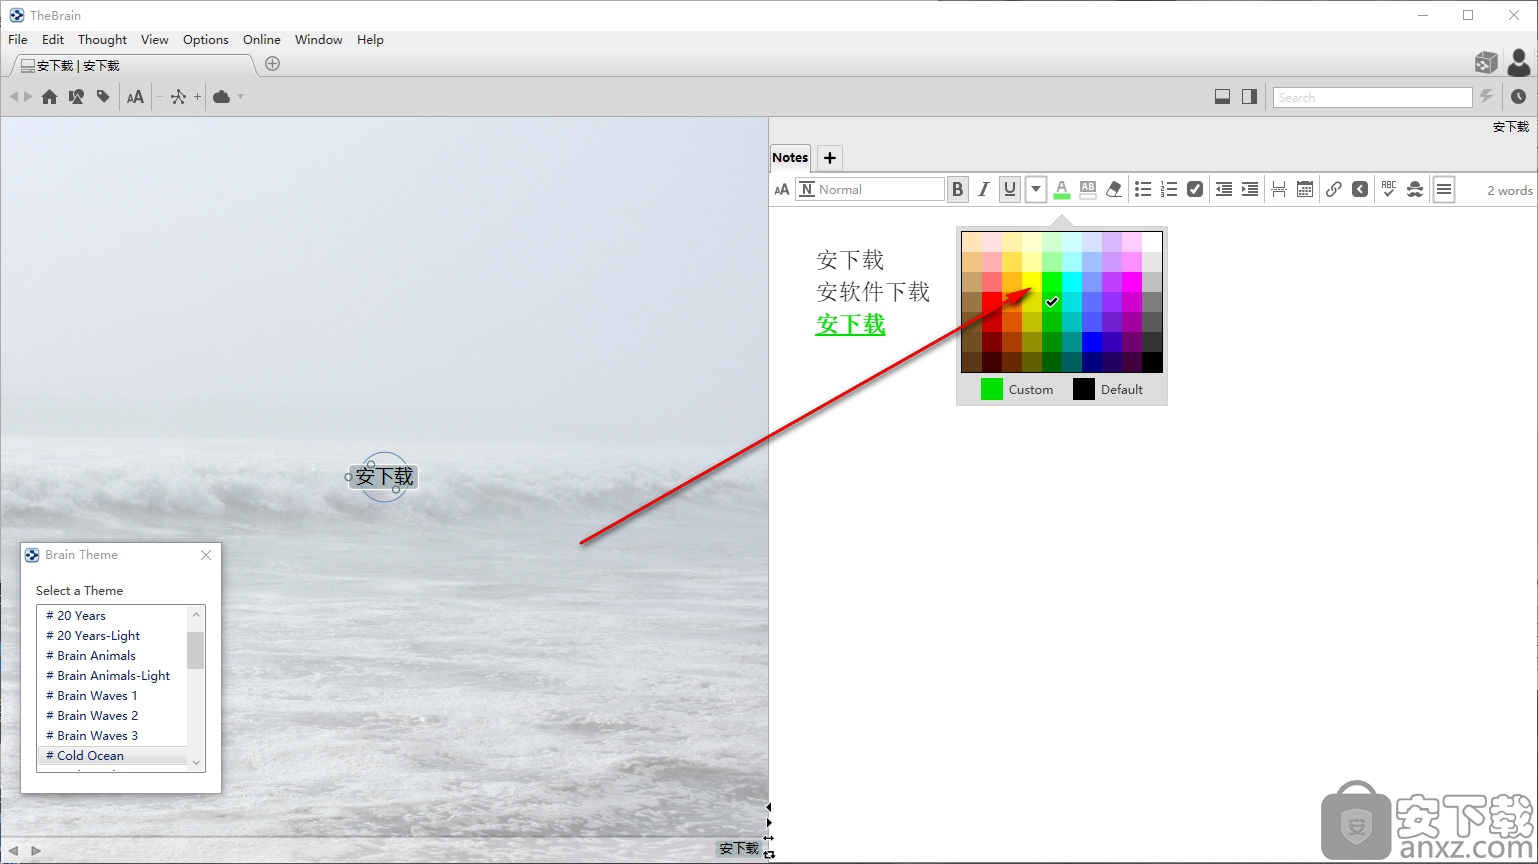Click the TheBrain cube icon
Image resolution: width=1538 pixels, height=864 pixels.
(x=1486, y=63)
